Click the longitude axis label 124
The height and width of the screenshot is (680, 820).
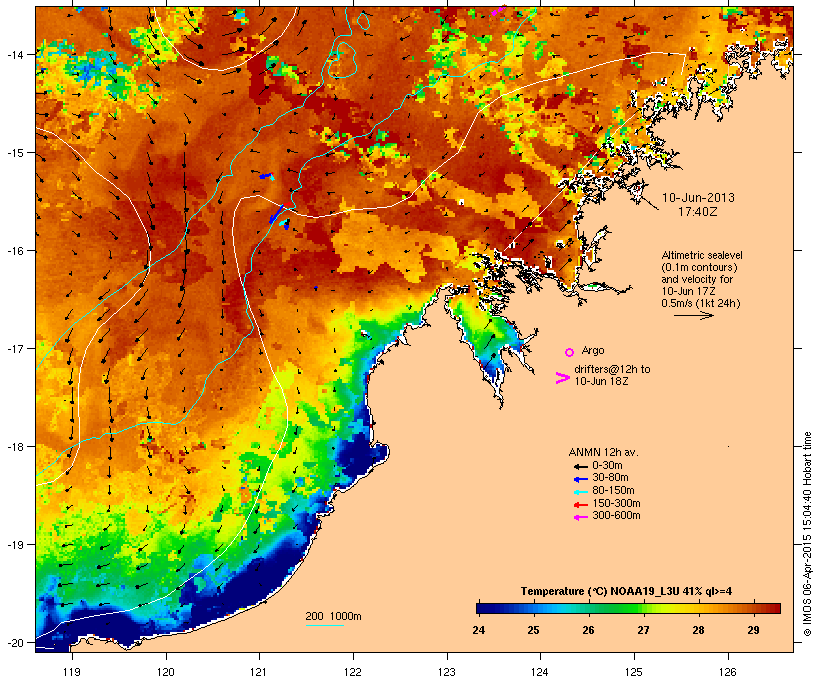click(540, 672)
